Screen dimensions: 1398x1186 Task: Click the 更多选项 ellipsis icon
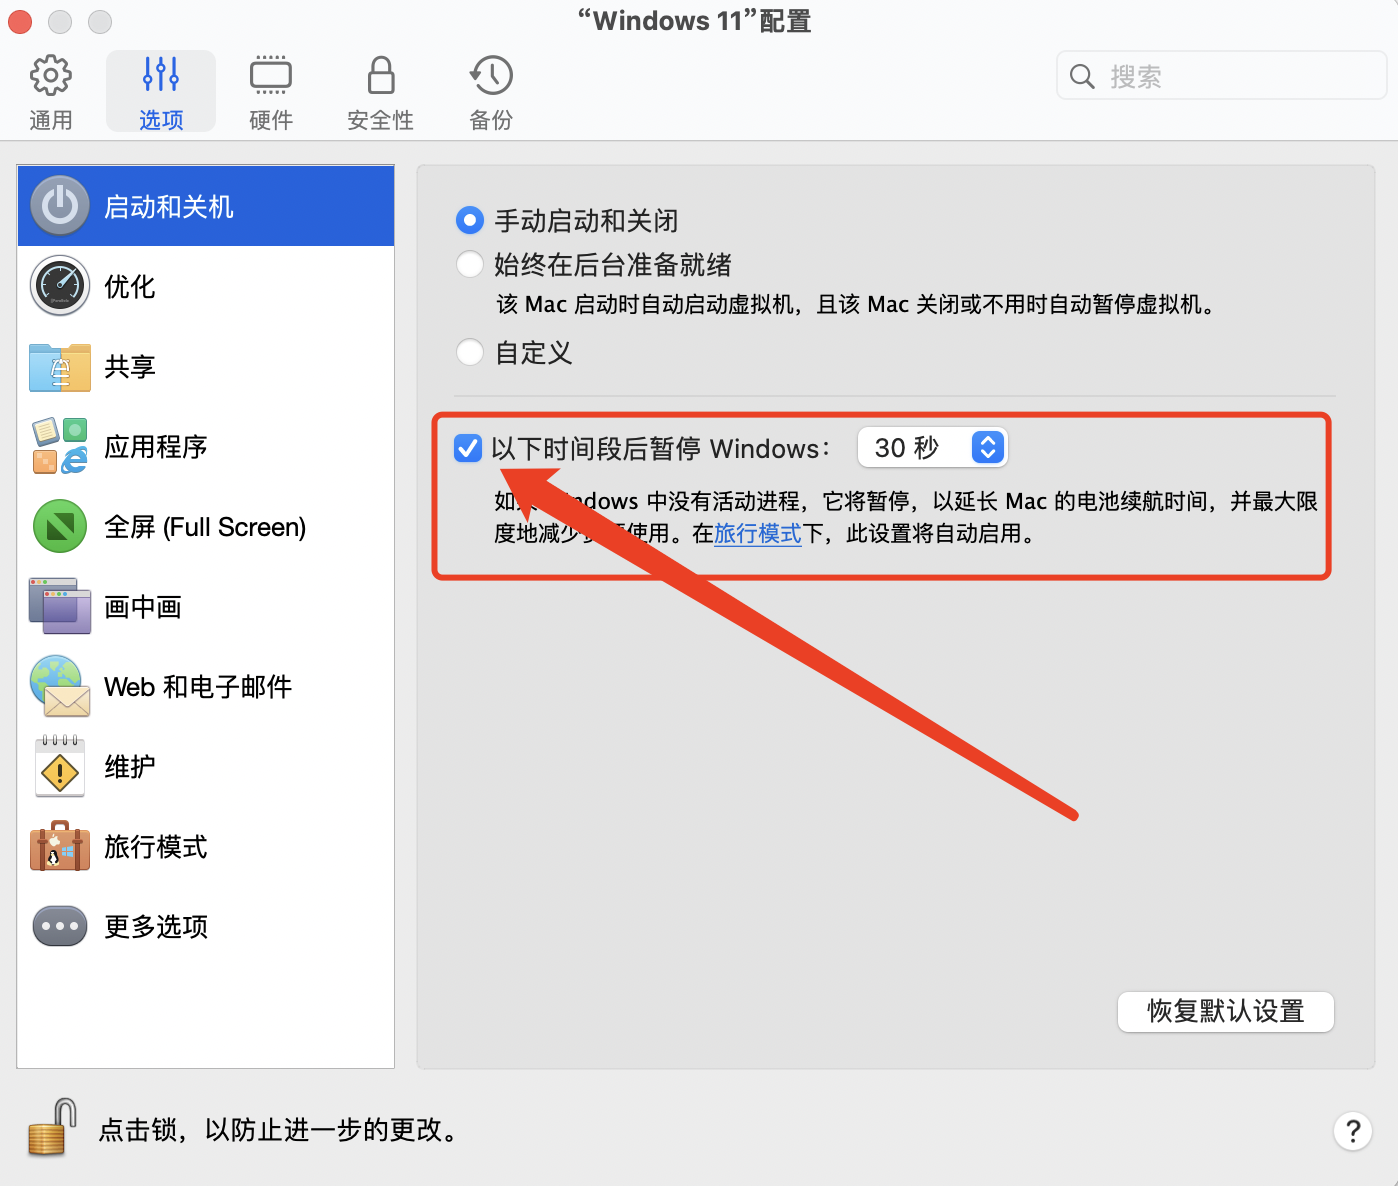click(60, 926)
